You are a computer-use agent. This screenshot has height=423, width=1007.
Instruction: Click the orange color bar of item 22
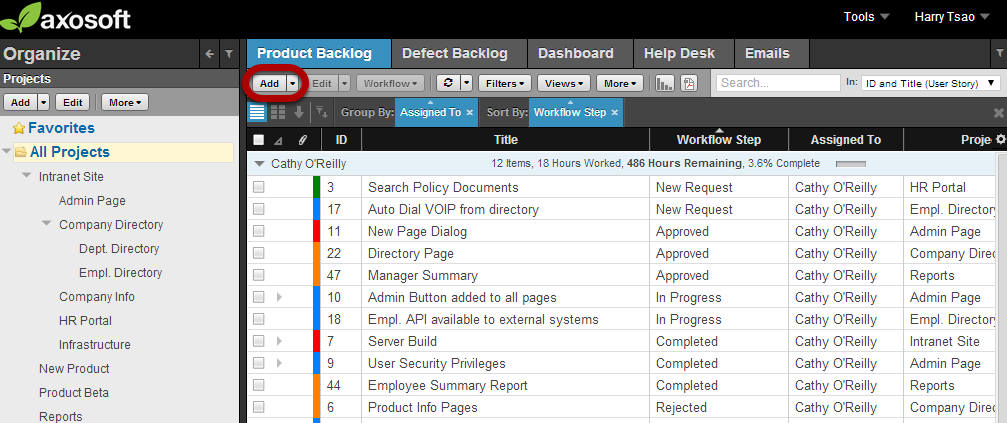click(x=316, y=253)
